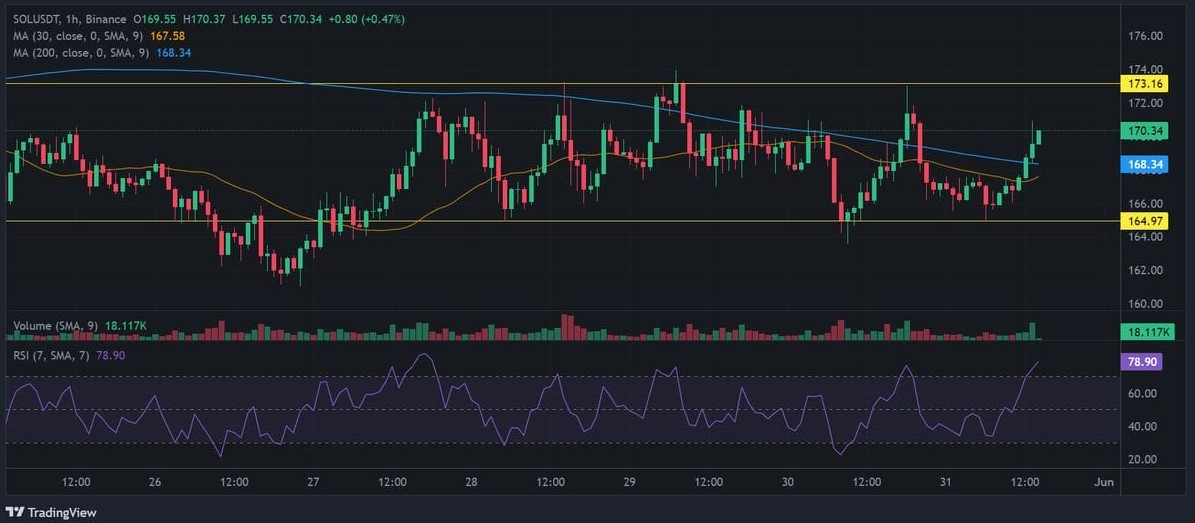Click the 174.00 price axis tick
This screenshot has height=523, width=1195.
coord(1145,69)
